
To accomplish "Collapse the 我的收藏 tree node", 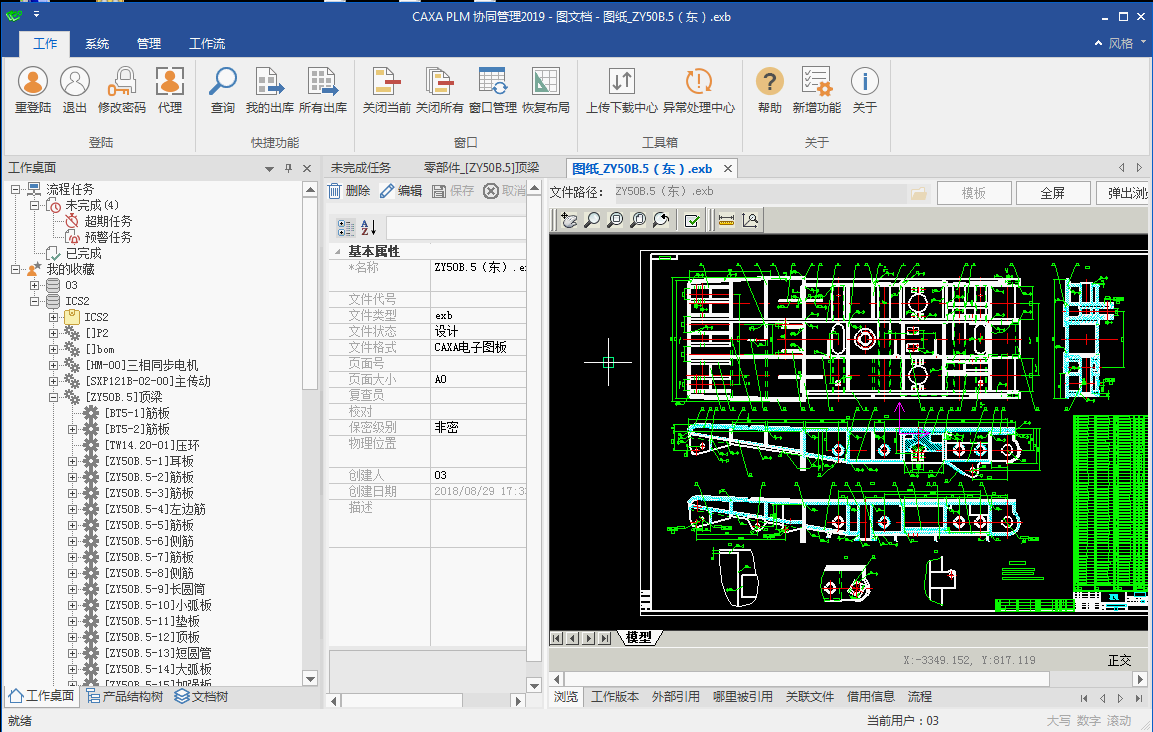I will pos(15,269).
